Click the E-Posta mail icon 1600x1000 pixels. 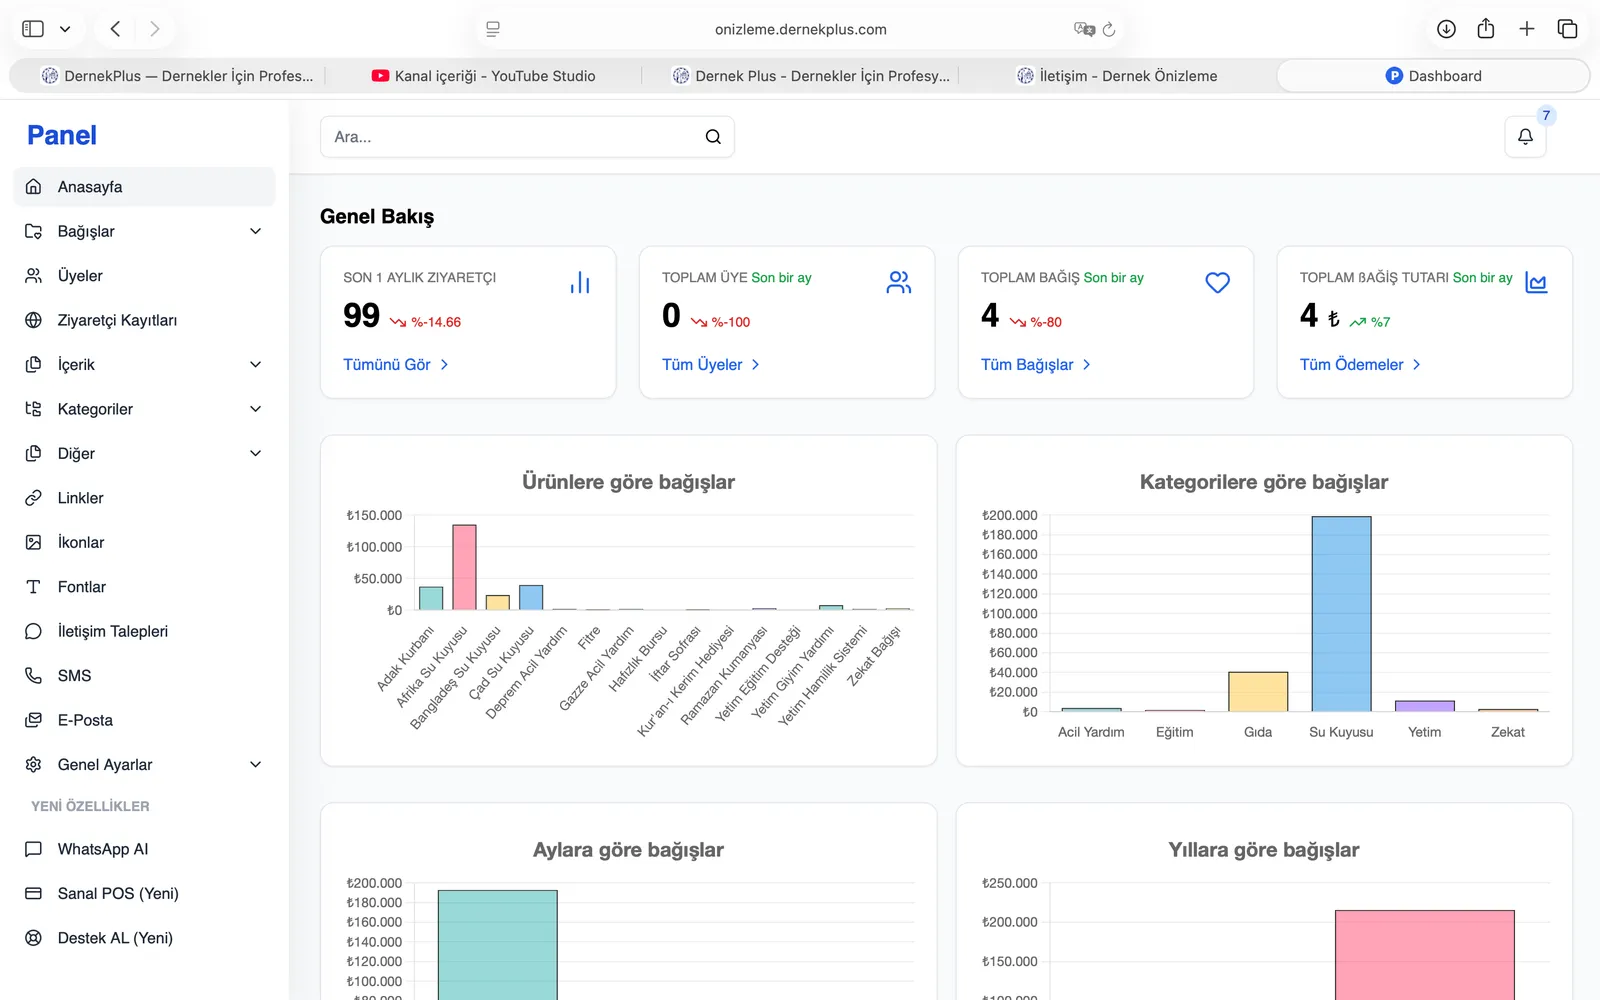33,720
